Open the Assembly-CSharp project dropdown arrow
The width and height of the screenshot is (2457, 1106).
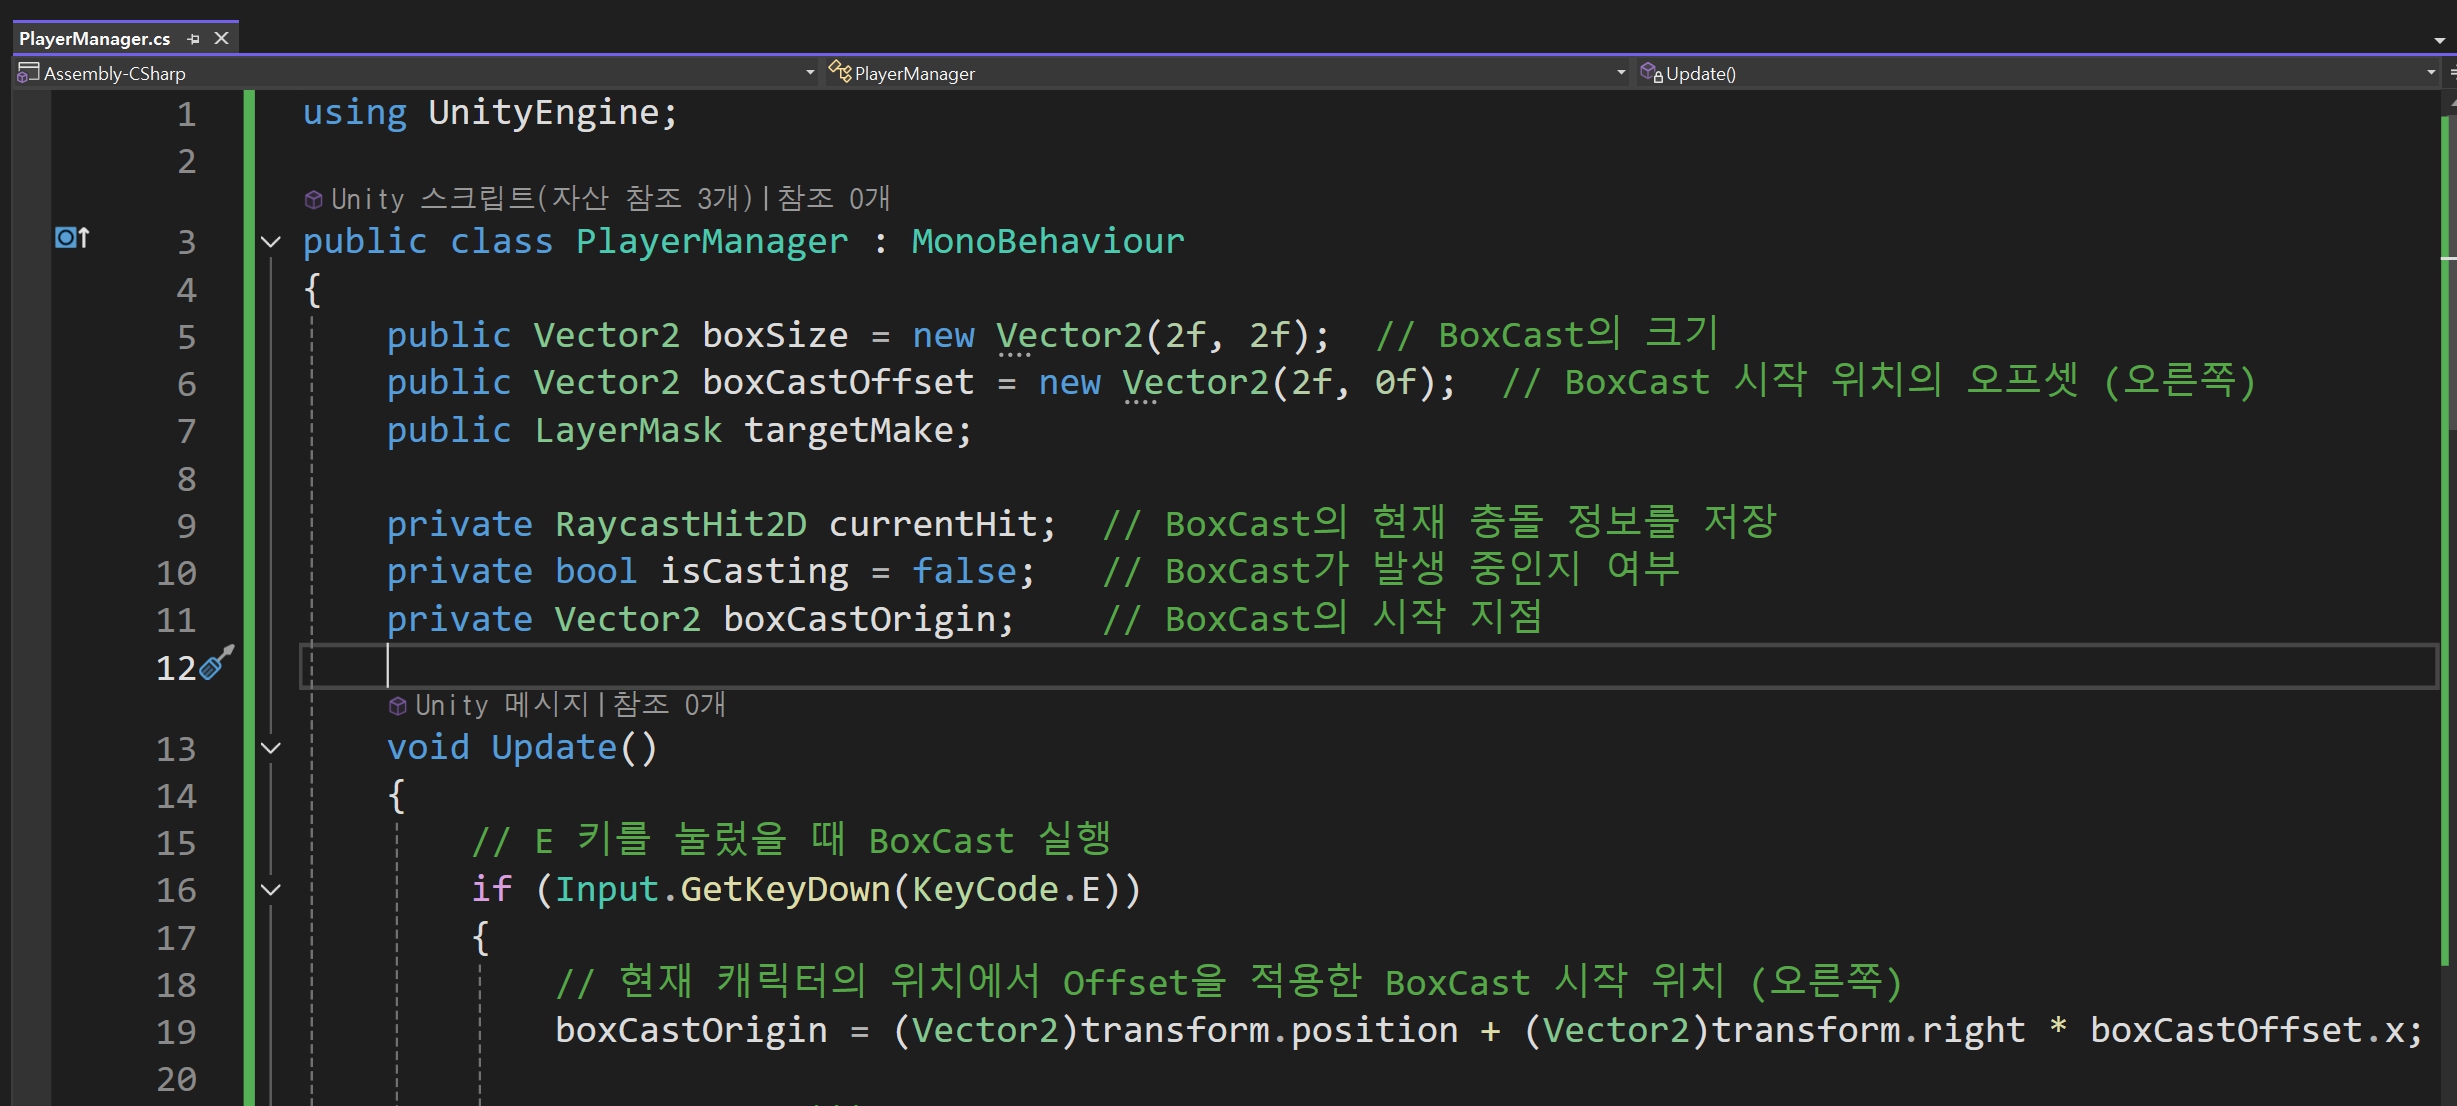810,73
